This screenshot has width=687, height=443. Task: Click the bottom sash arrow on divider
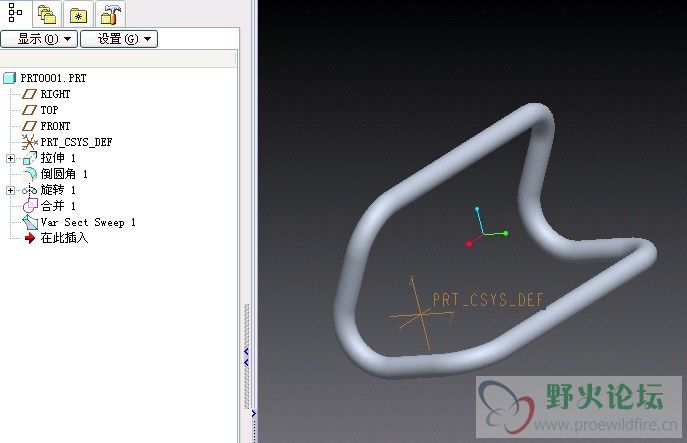[254, 413]
